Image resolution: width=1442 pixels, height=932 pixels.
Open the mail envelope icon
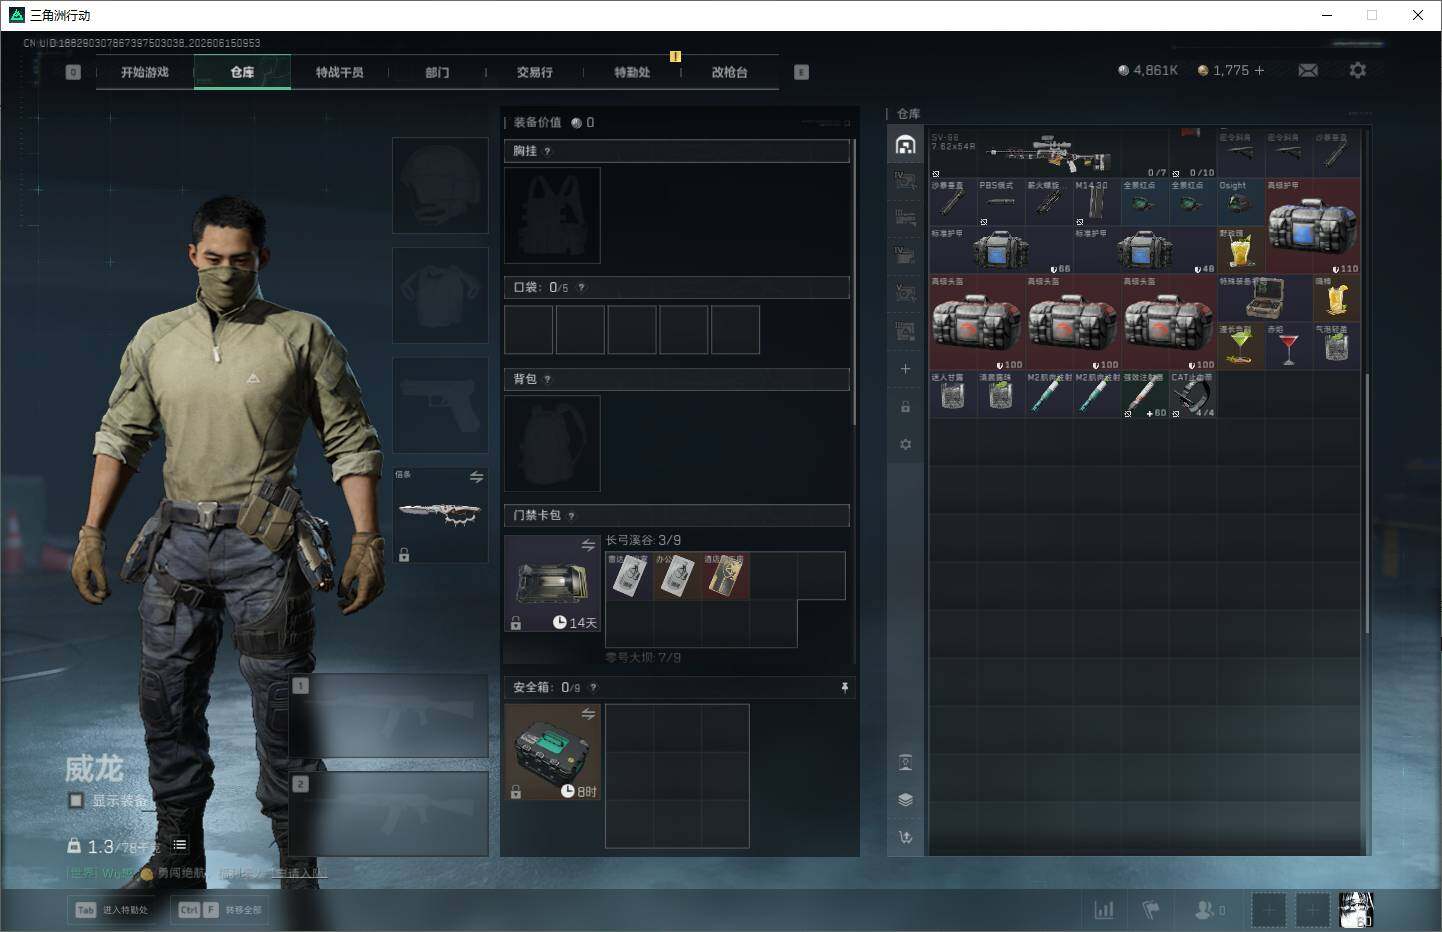[x=1308, y=70]
